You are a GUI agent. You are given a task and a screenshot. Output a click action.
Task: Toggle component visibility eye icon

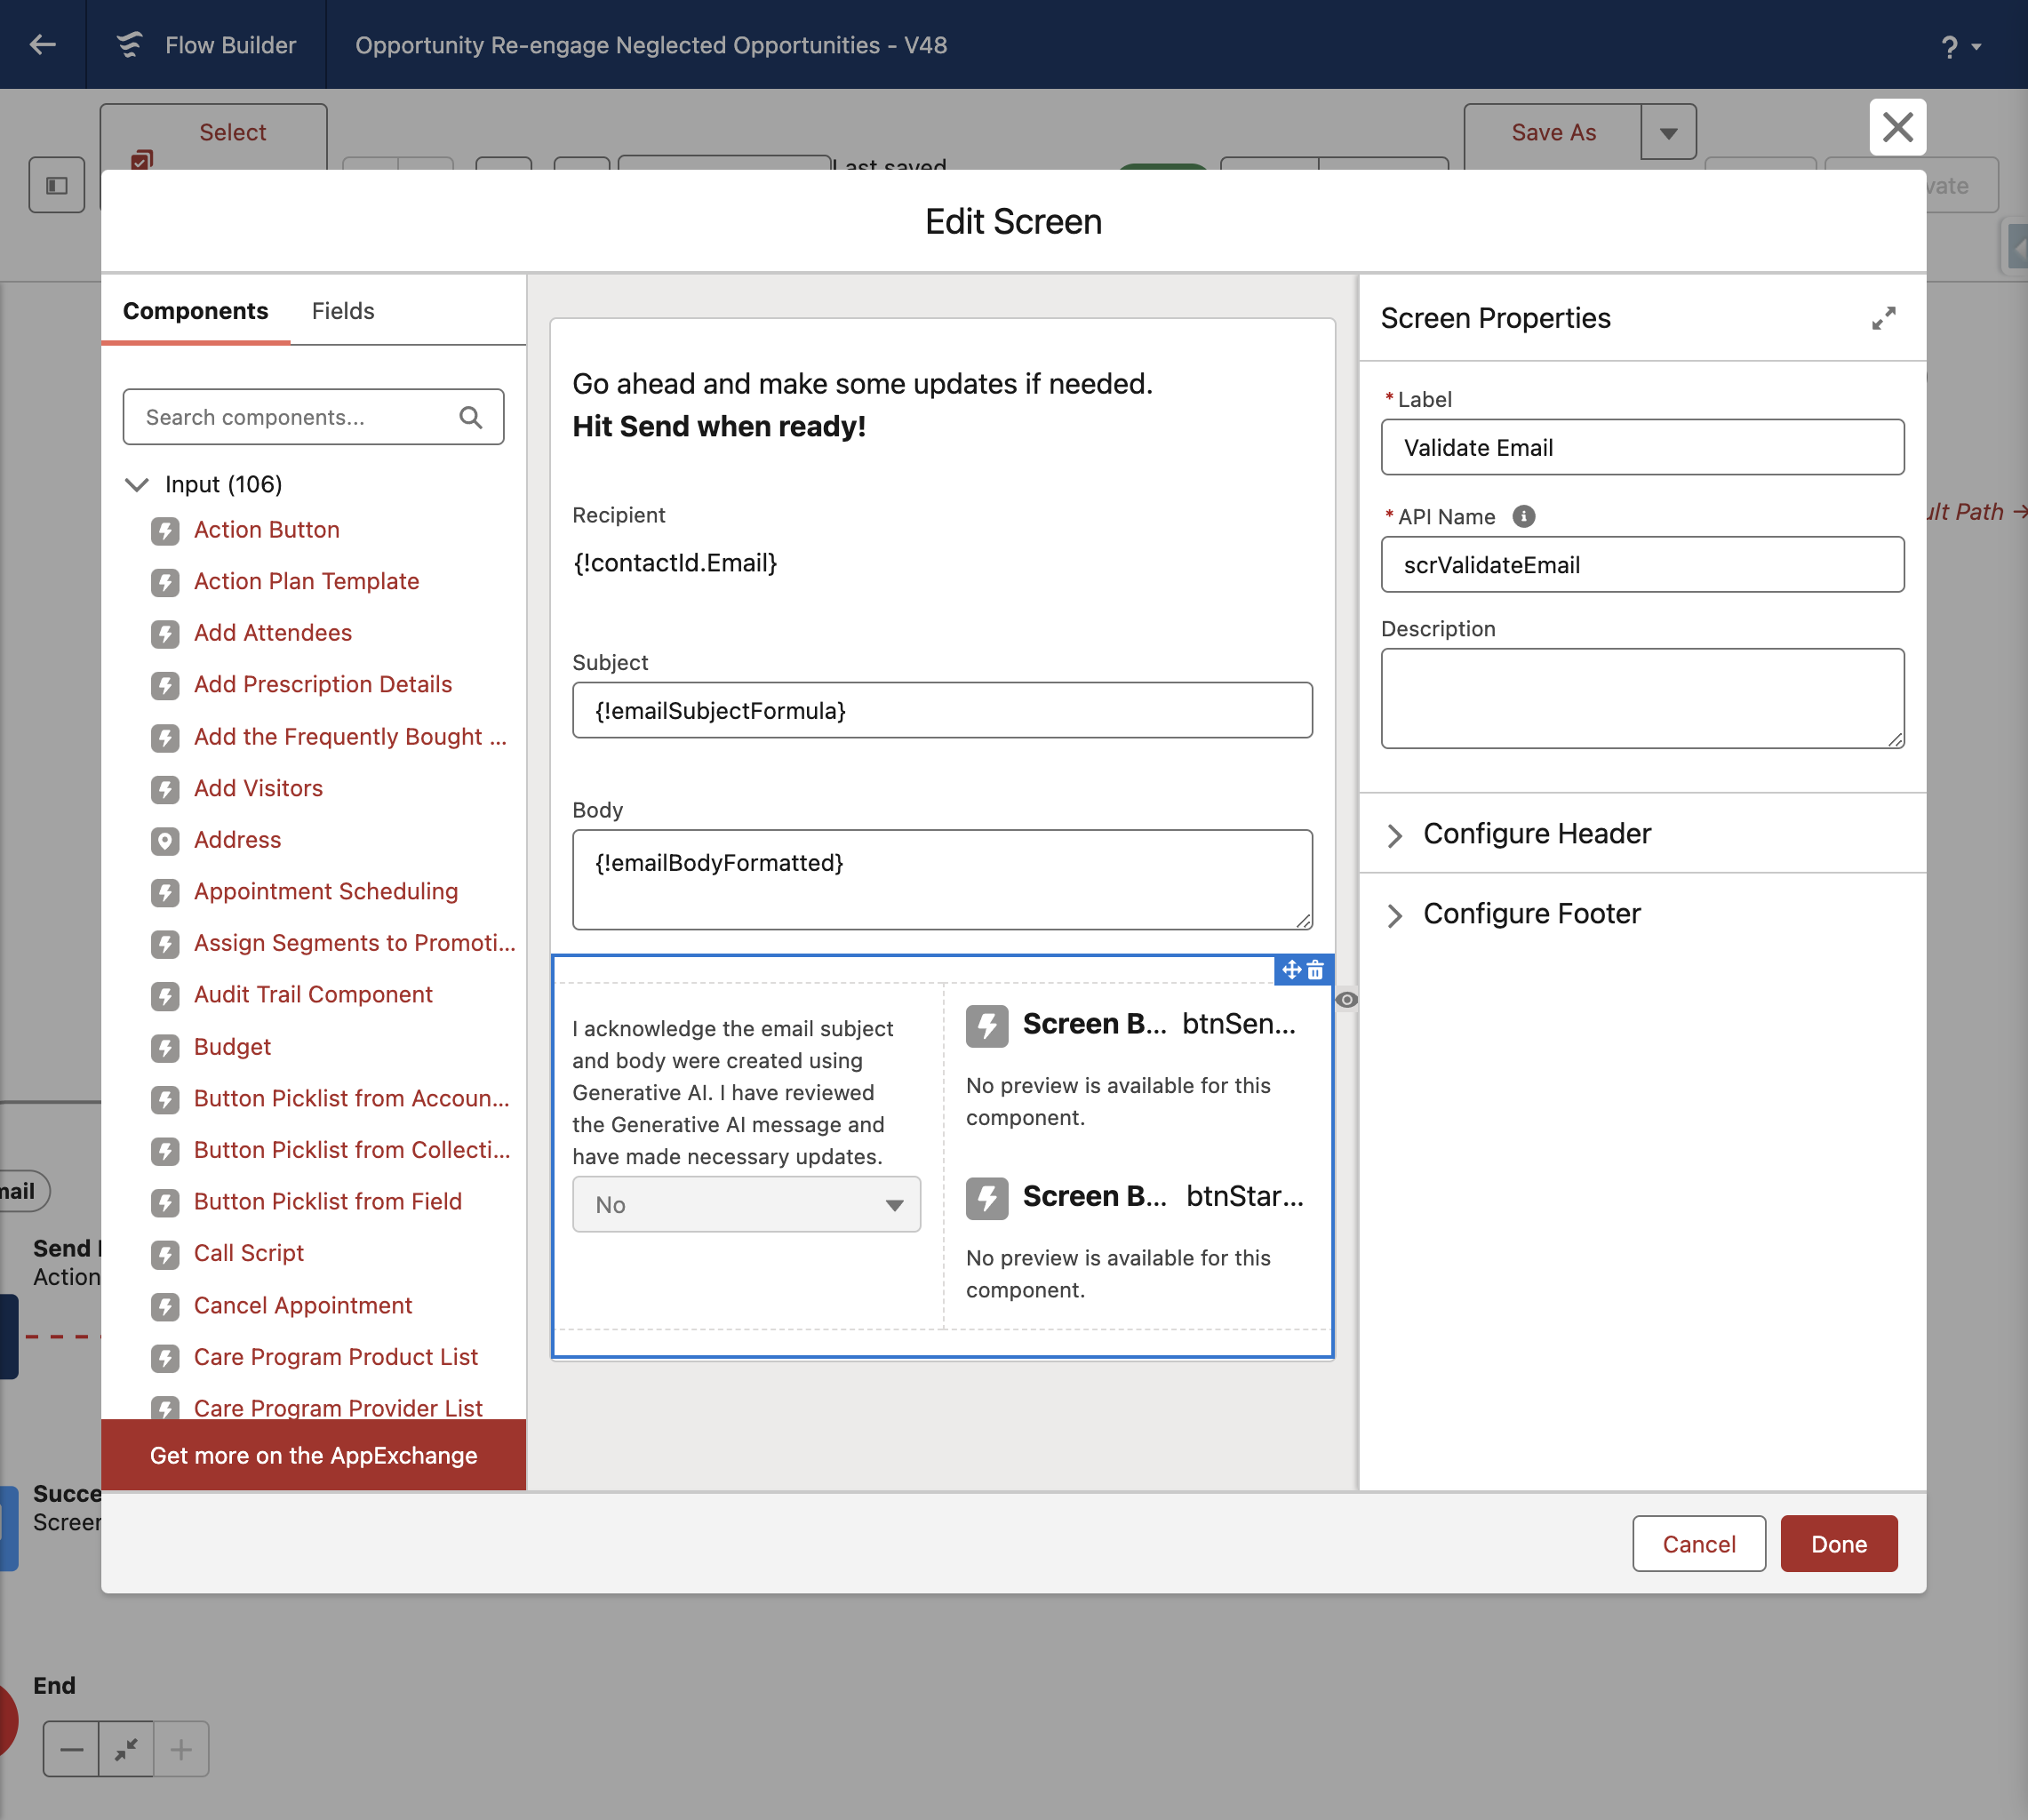pos(1346,999)
